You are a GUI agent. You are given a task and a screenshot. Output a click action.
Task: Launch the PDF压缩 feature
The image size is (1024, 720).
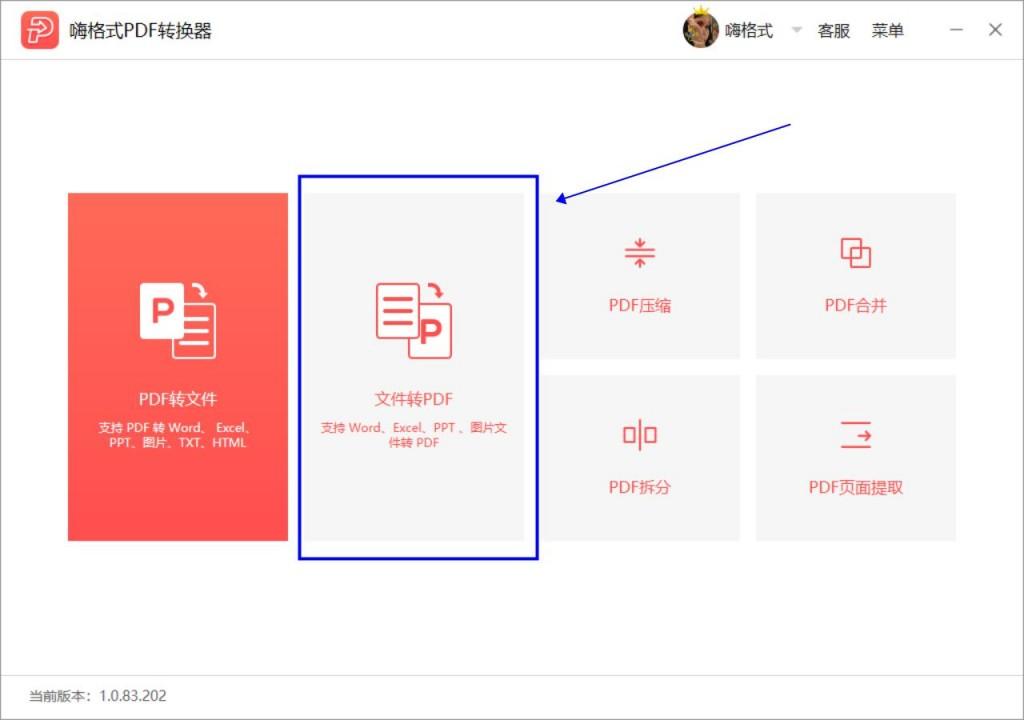point(640,275)
